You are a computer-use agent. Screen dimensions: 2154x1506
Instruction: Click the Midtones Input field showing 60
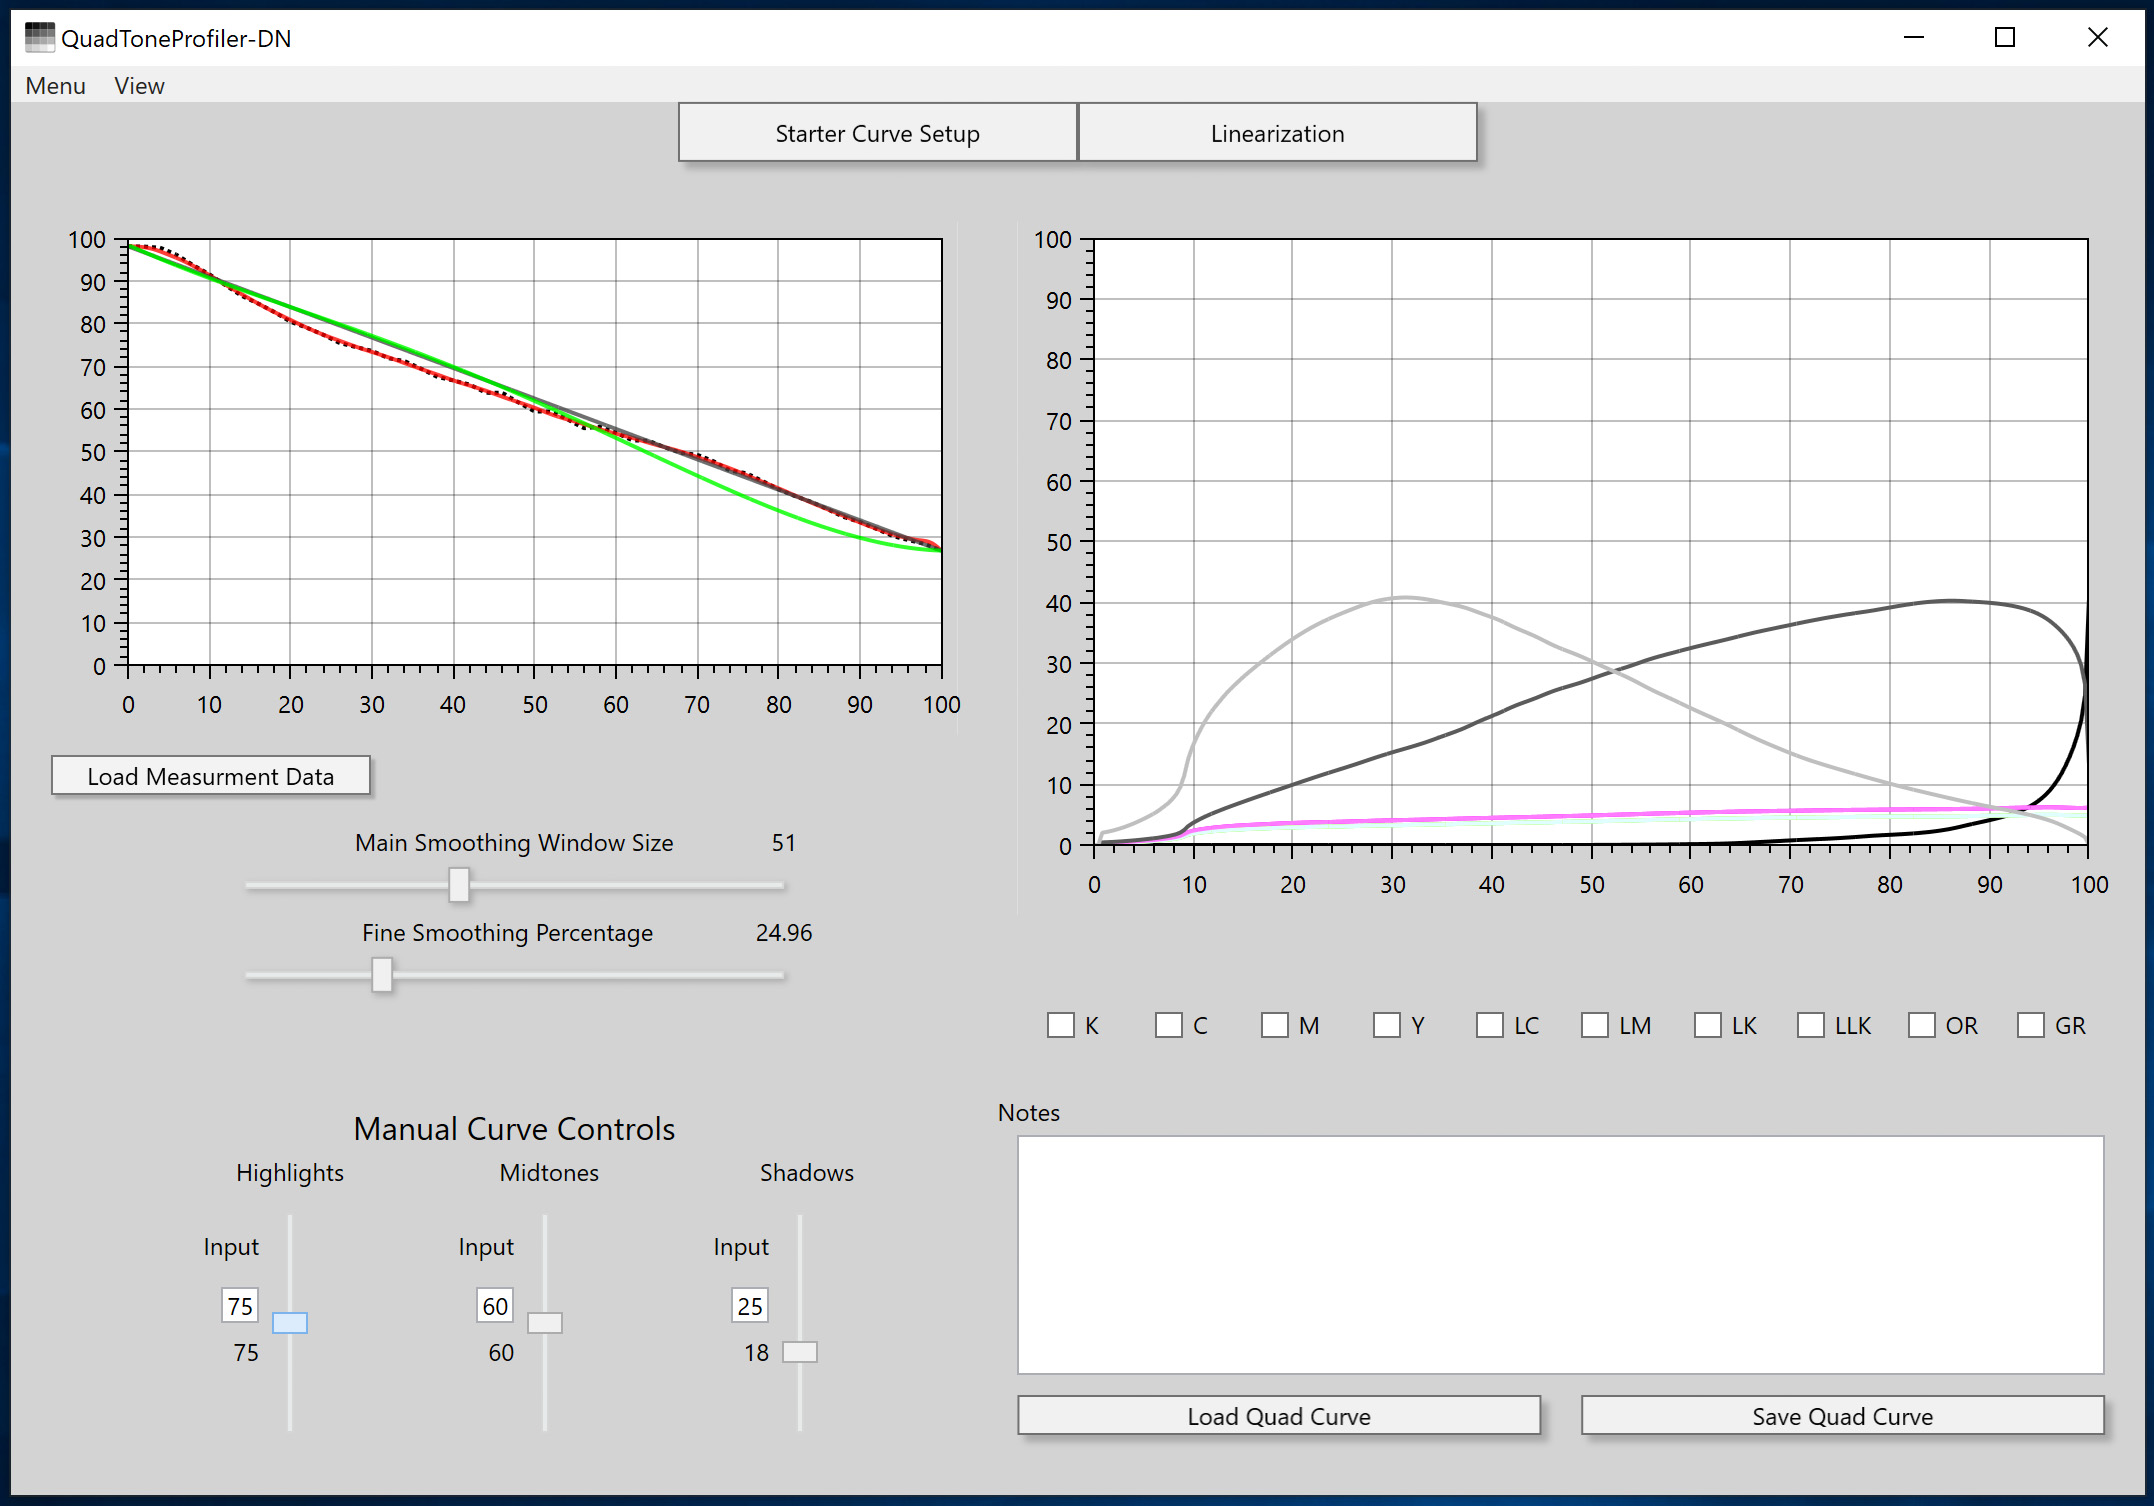[x=495, y=1306]
